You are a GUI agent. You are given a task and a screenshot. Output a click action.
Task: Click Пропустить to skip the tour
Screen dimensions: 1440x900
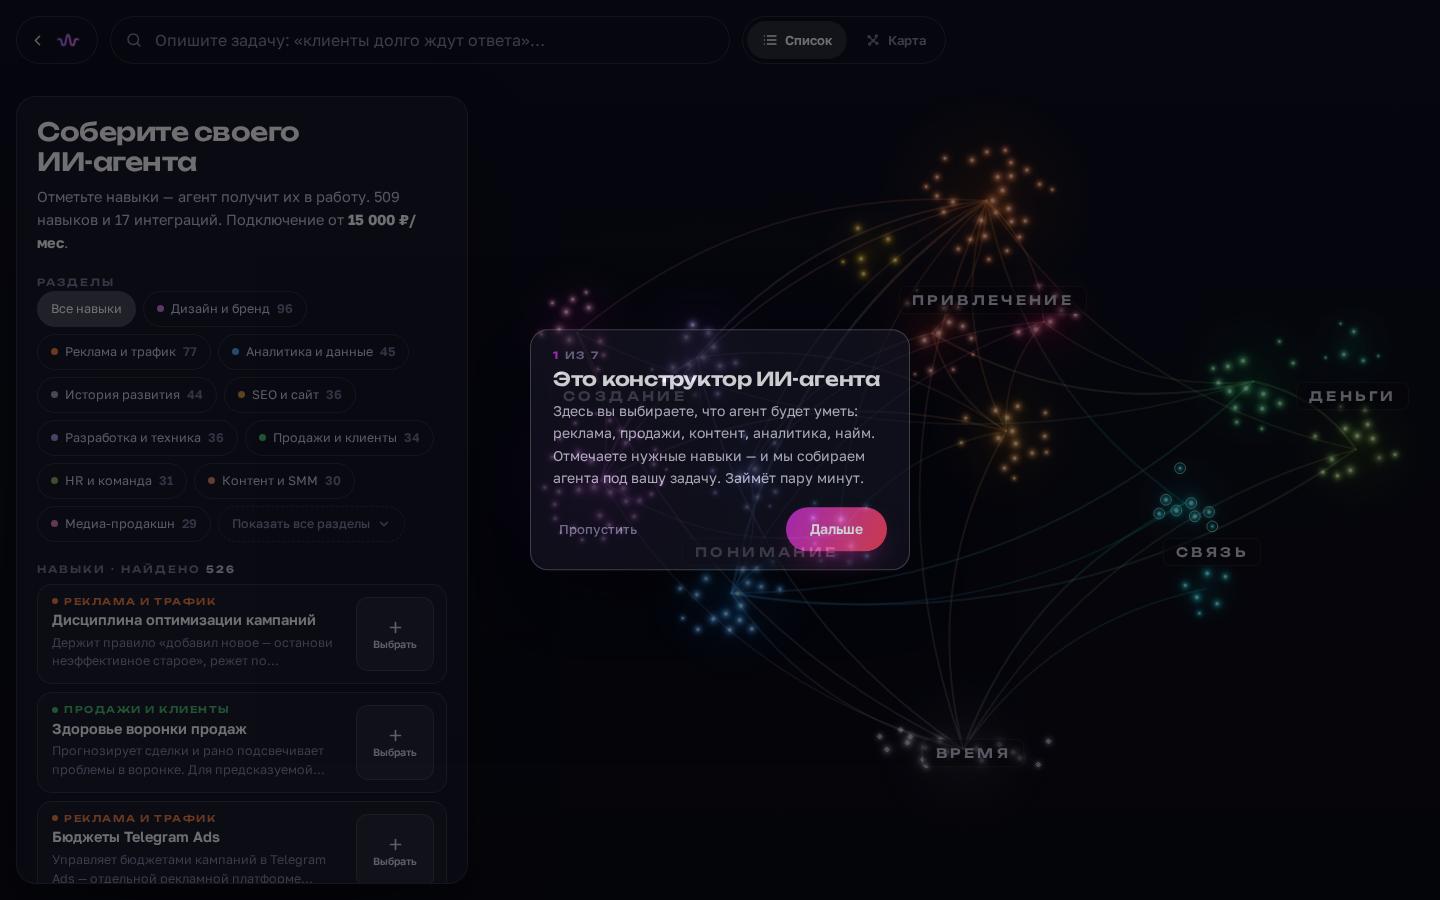[x=598, y=530]
